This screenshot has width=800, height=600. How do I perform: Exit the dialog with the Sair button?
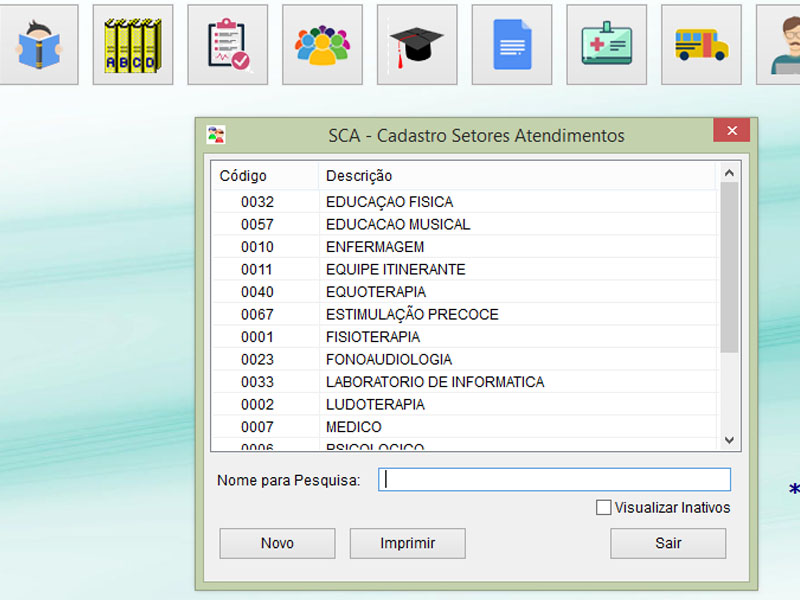(668, 543)
